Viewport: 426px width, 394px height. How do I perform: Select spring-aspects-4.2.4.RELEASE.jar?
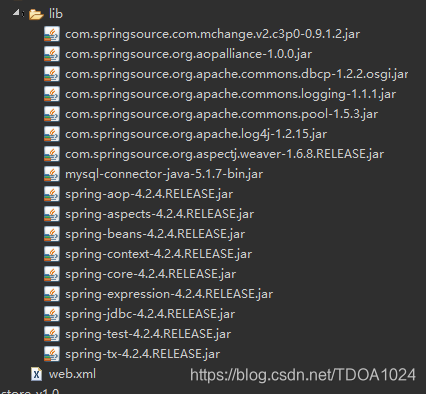click(x=159, y=214)
